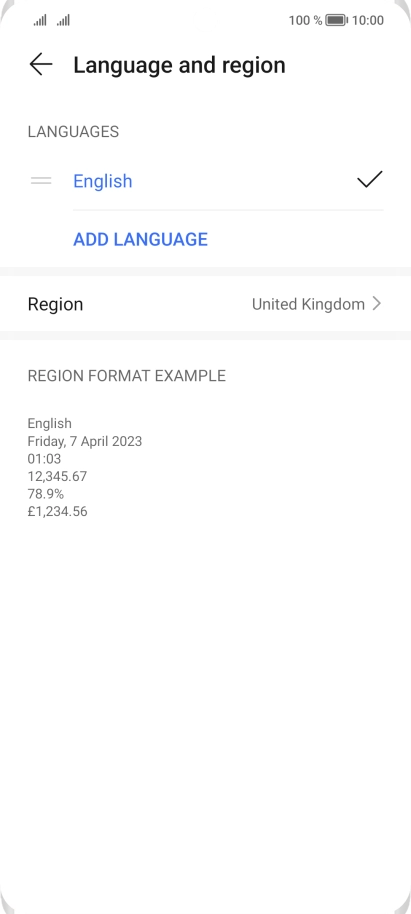
Task: Open the Region chevron arrow
Action: tap(377, 304)
